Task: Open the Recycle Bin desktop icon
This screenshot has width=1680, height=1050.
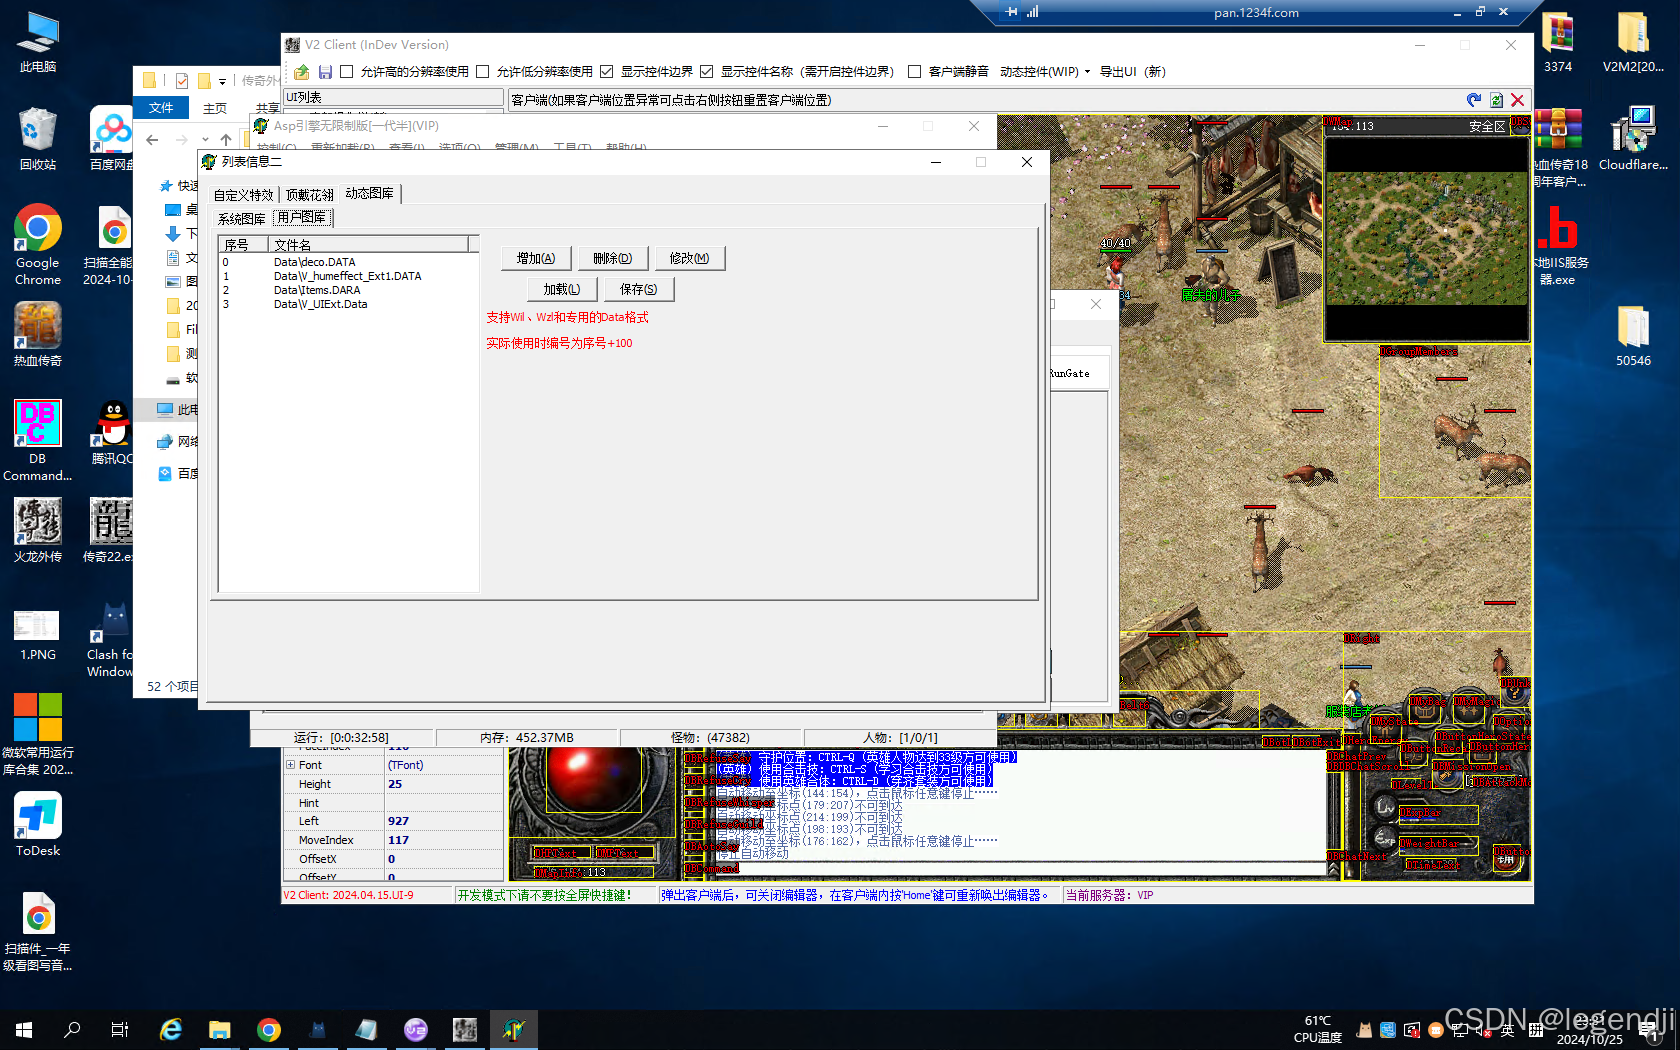Action: coord(38,138)
